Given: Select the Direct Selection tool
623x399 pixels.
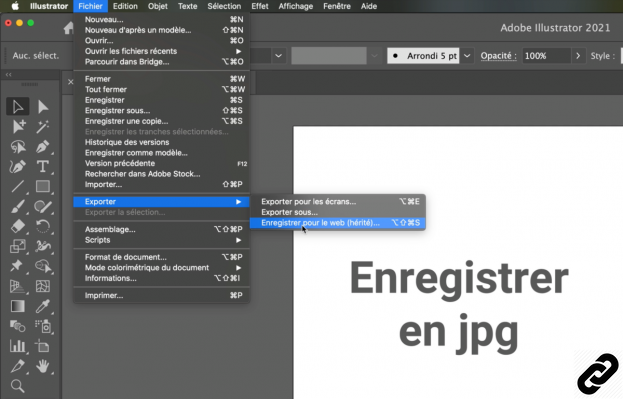Looking at the screenshot, I should [x=43, y=107].
